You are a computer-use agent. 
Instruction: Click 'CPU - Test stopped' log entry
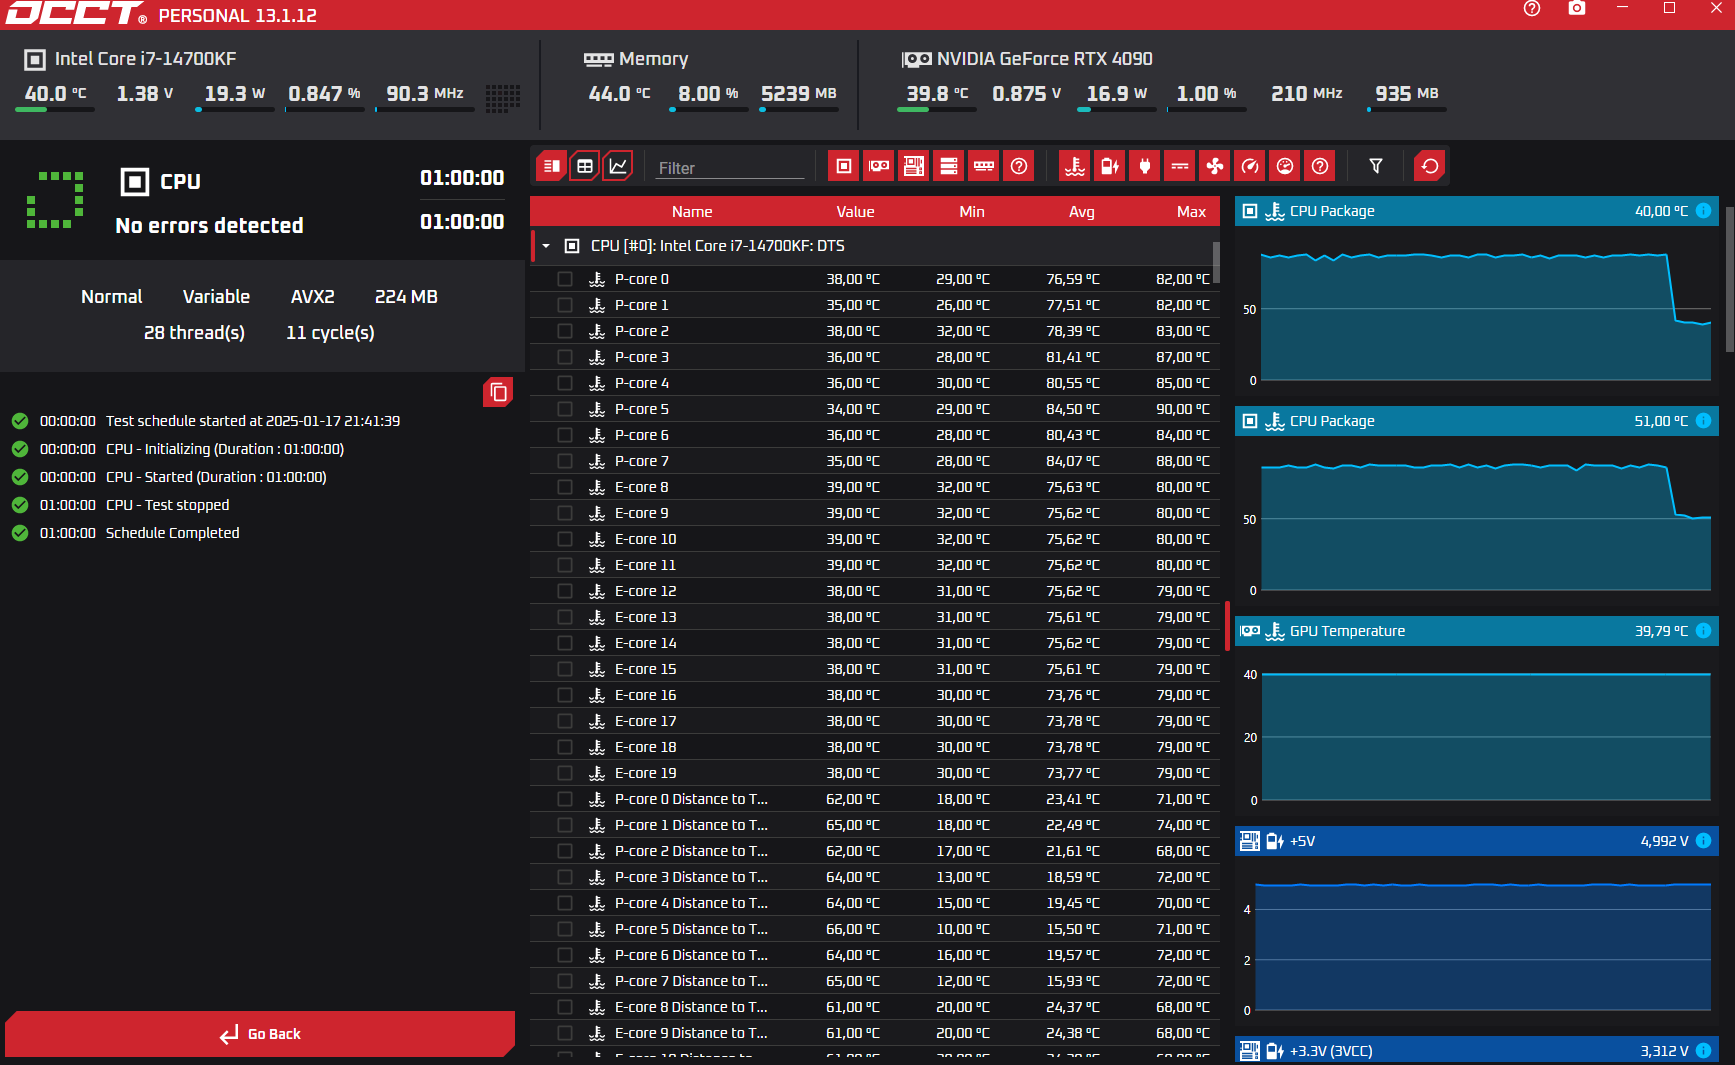click(x=167, y=505)
